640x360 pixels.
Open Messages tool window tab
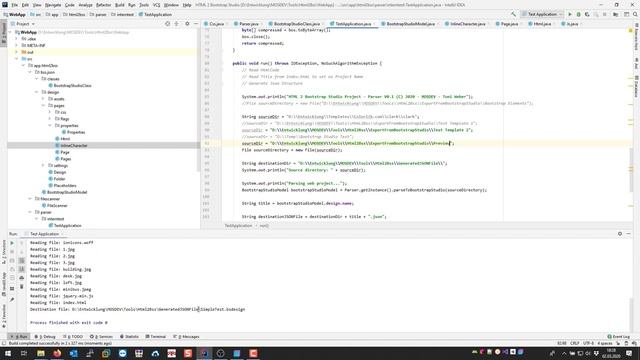click(x=186, y=337)
